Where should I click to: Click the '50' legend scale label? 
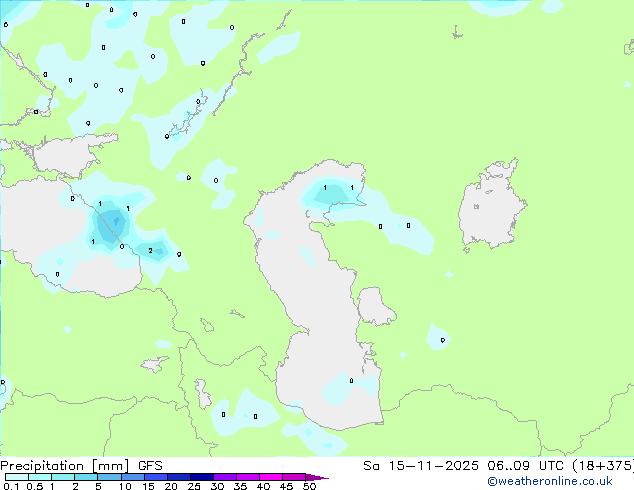coord(309,486)
